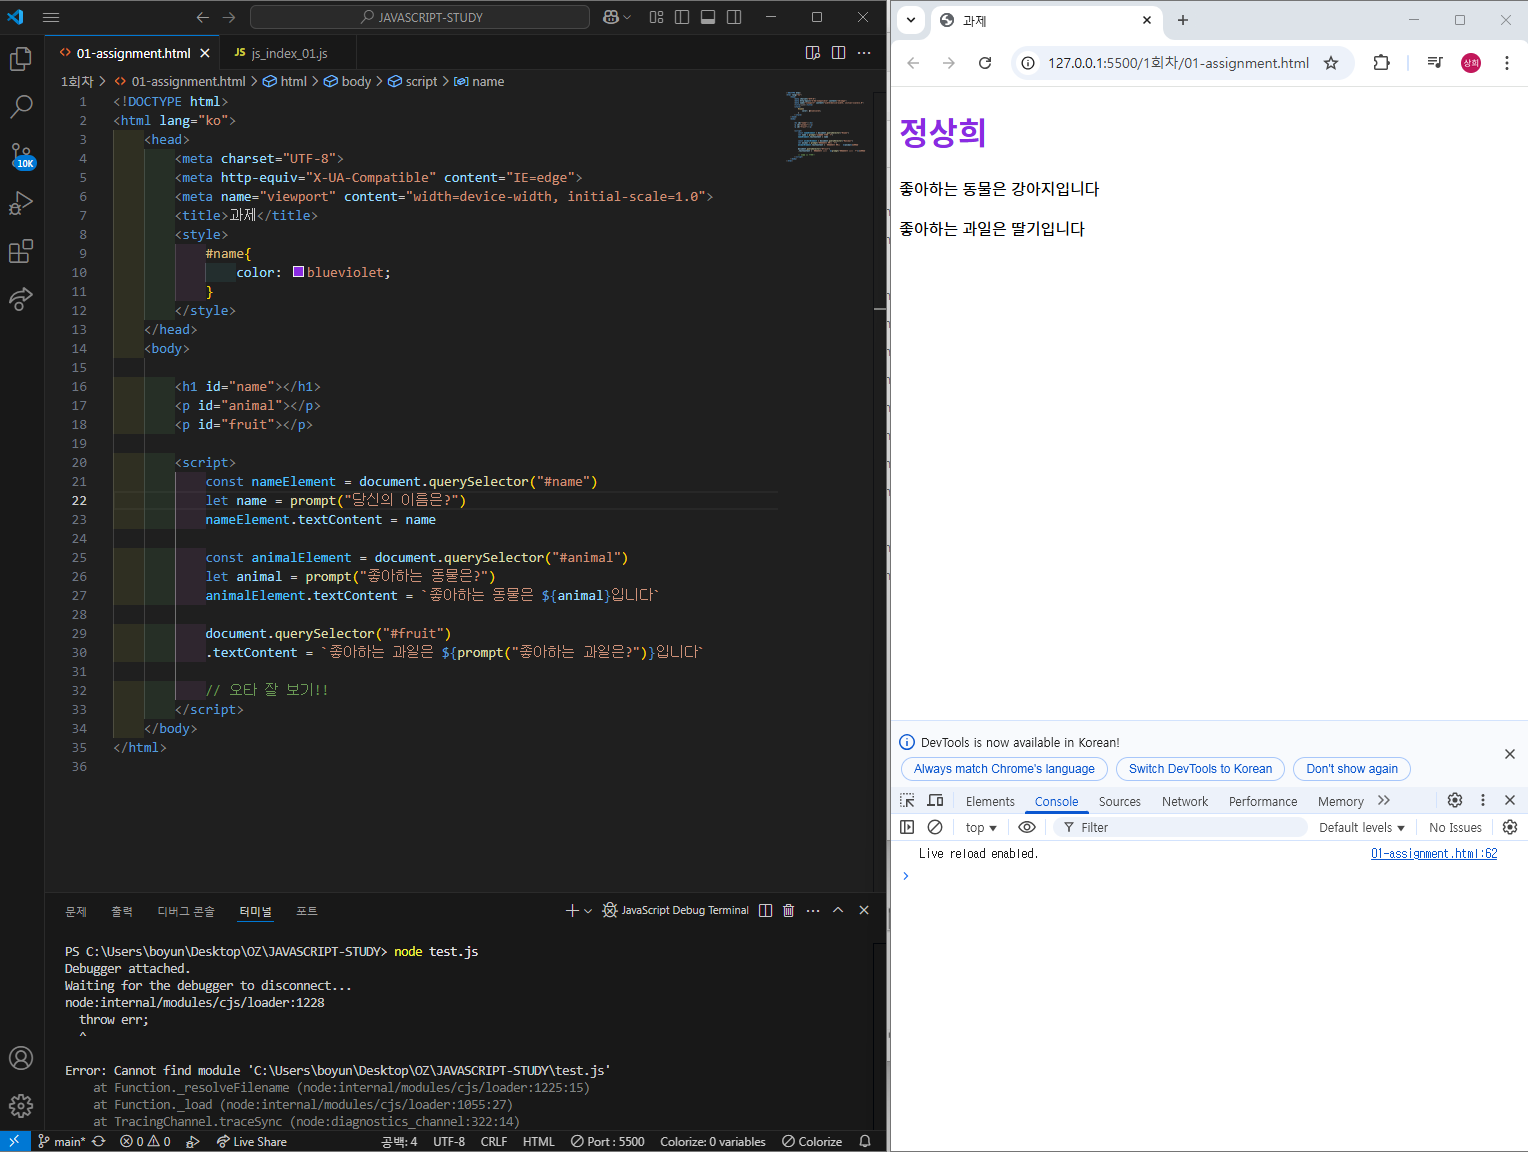Create a live expression with the eye icon
Viewport: 1528px width, 1152px height.
pyautogui.click(x=1027, y=827)
